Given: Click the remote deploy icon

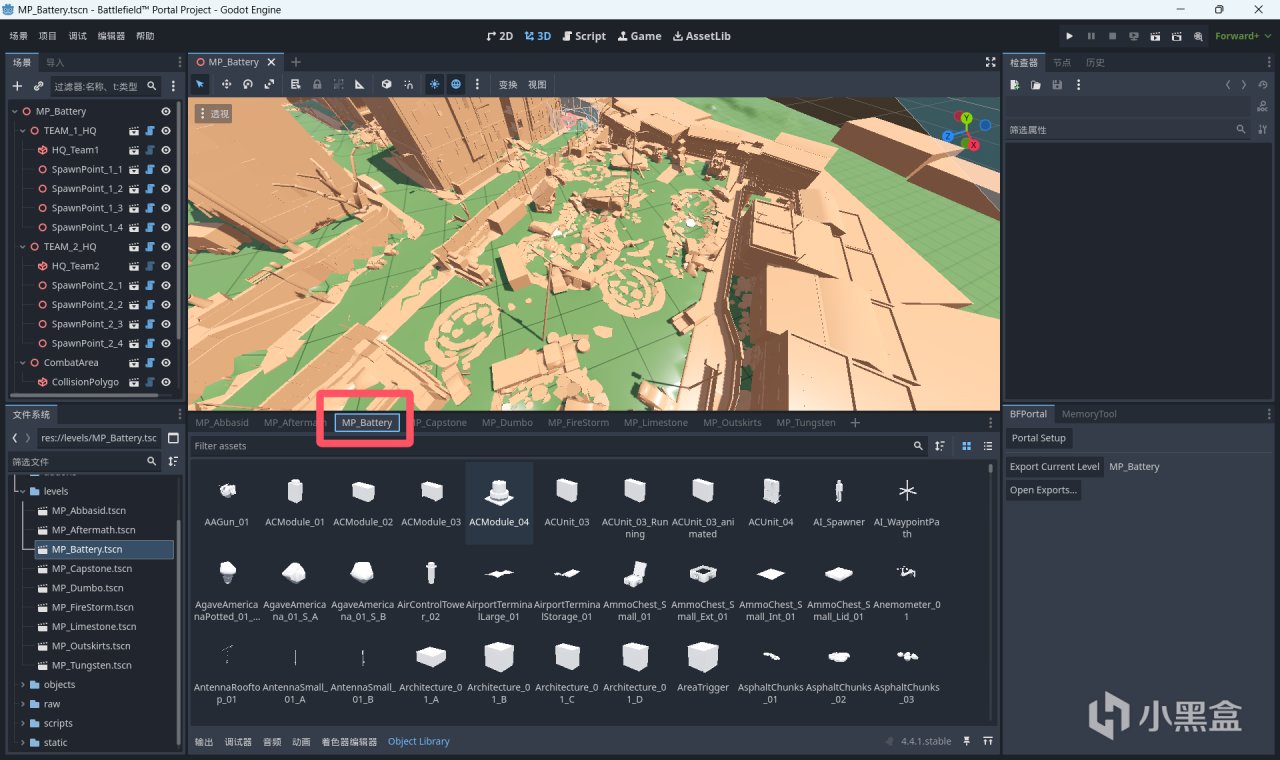Looking at the screenshot, I should click(x=1133, y=36).
